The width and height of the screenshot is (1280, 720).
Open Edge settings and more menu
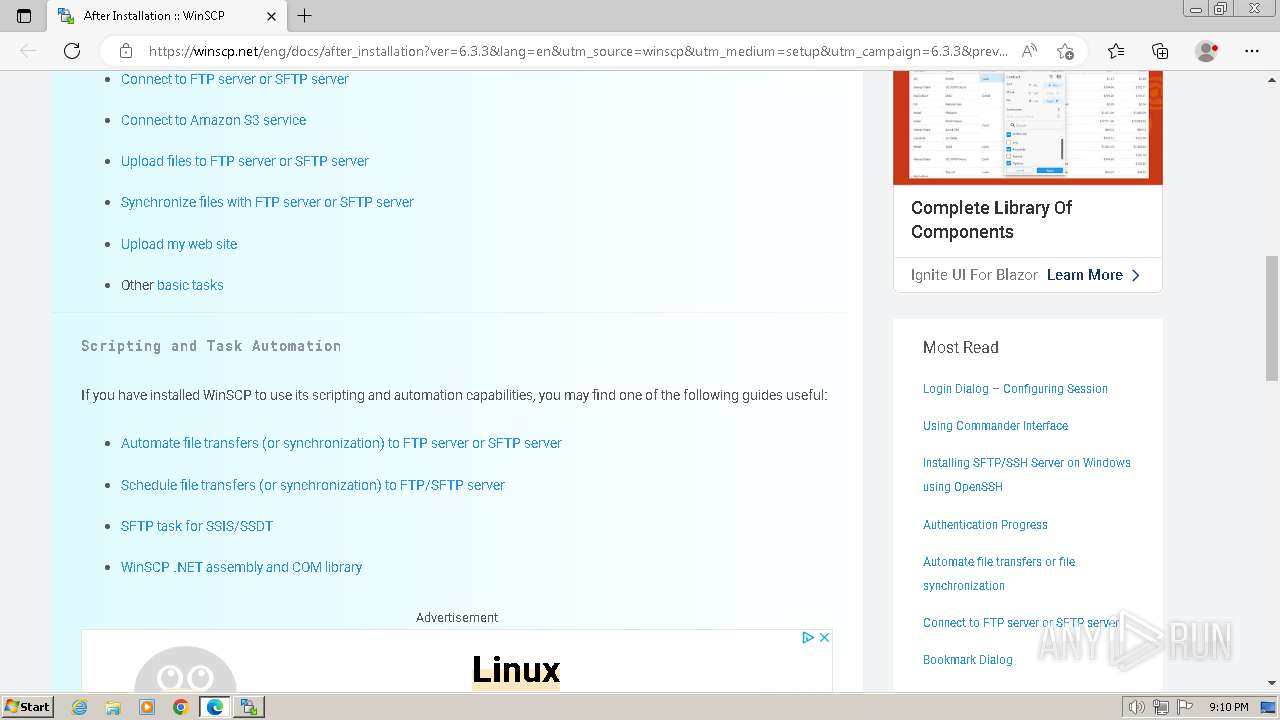pyautogui.click(x=1252, y=51)
